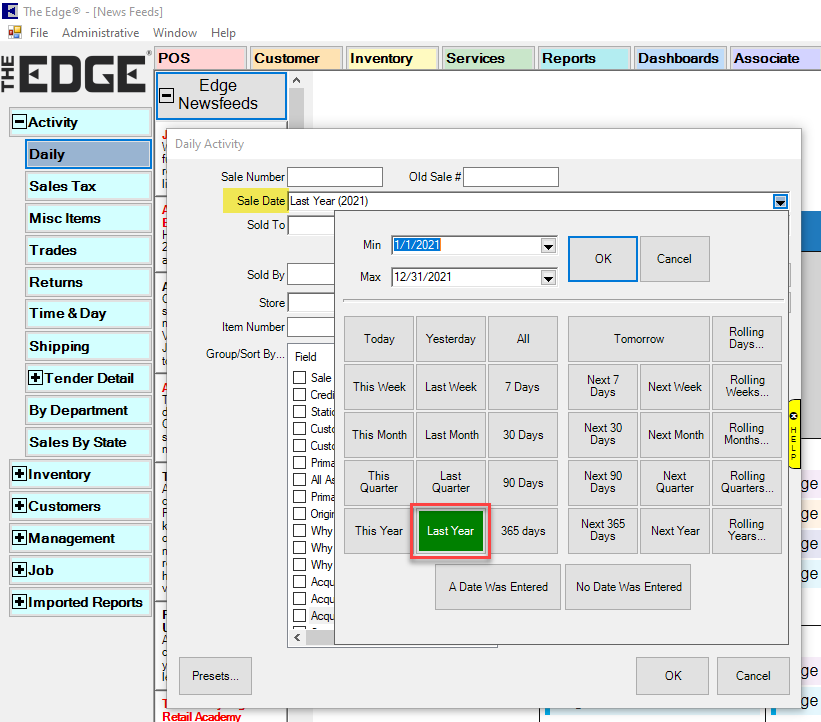821x722 pixels.
Task: Expand the Management plus icon
Action: pos(19,538)
